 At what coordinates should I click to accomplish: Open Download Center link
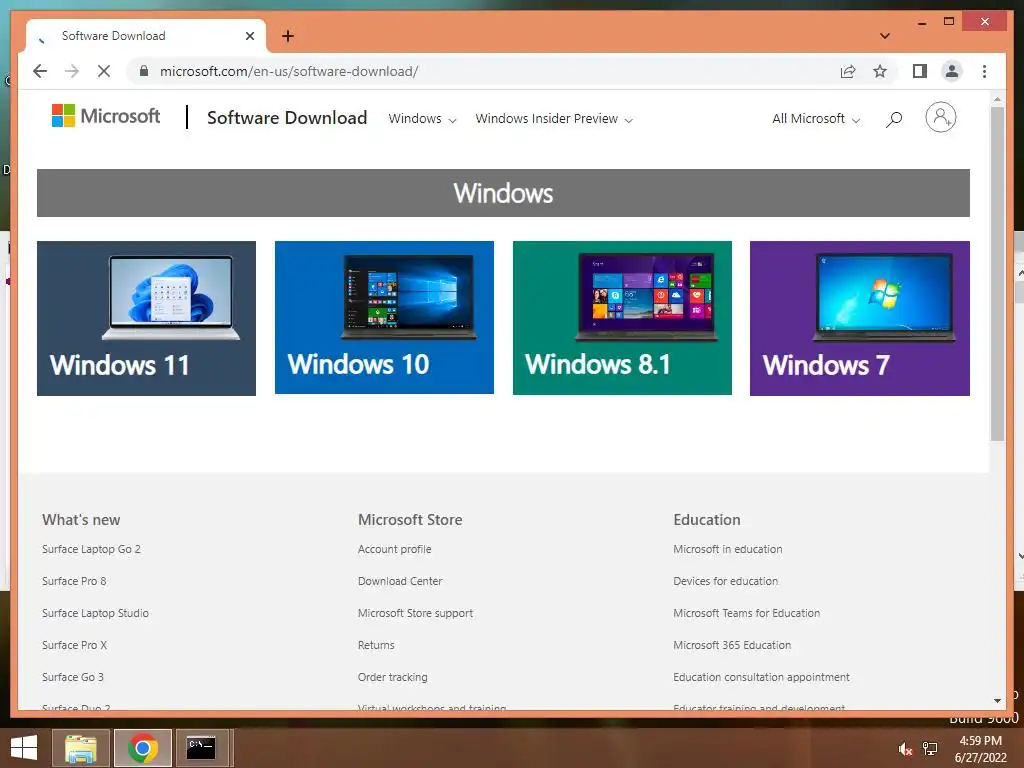(x=400, y=581)
